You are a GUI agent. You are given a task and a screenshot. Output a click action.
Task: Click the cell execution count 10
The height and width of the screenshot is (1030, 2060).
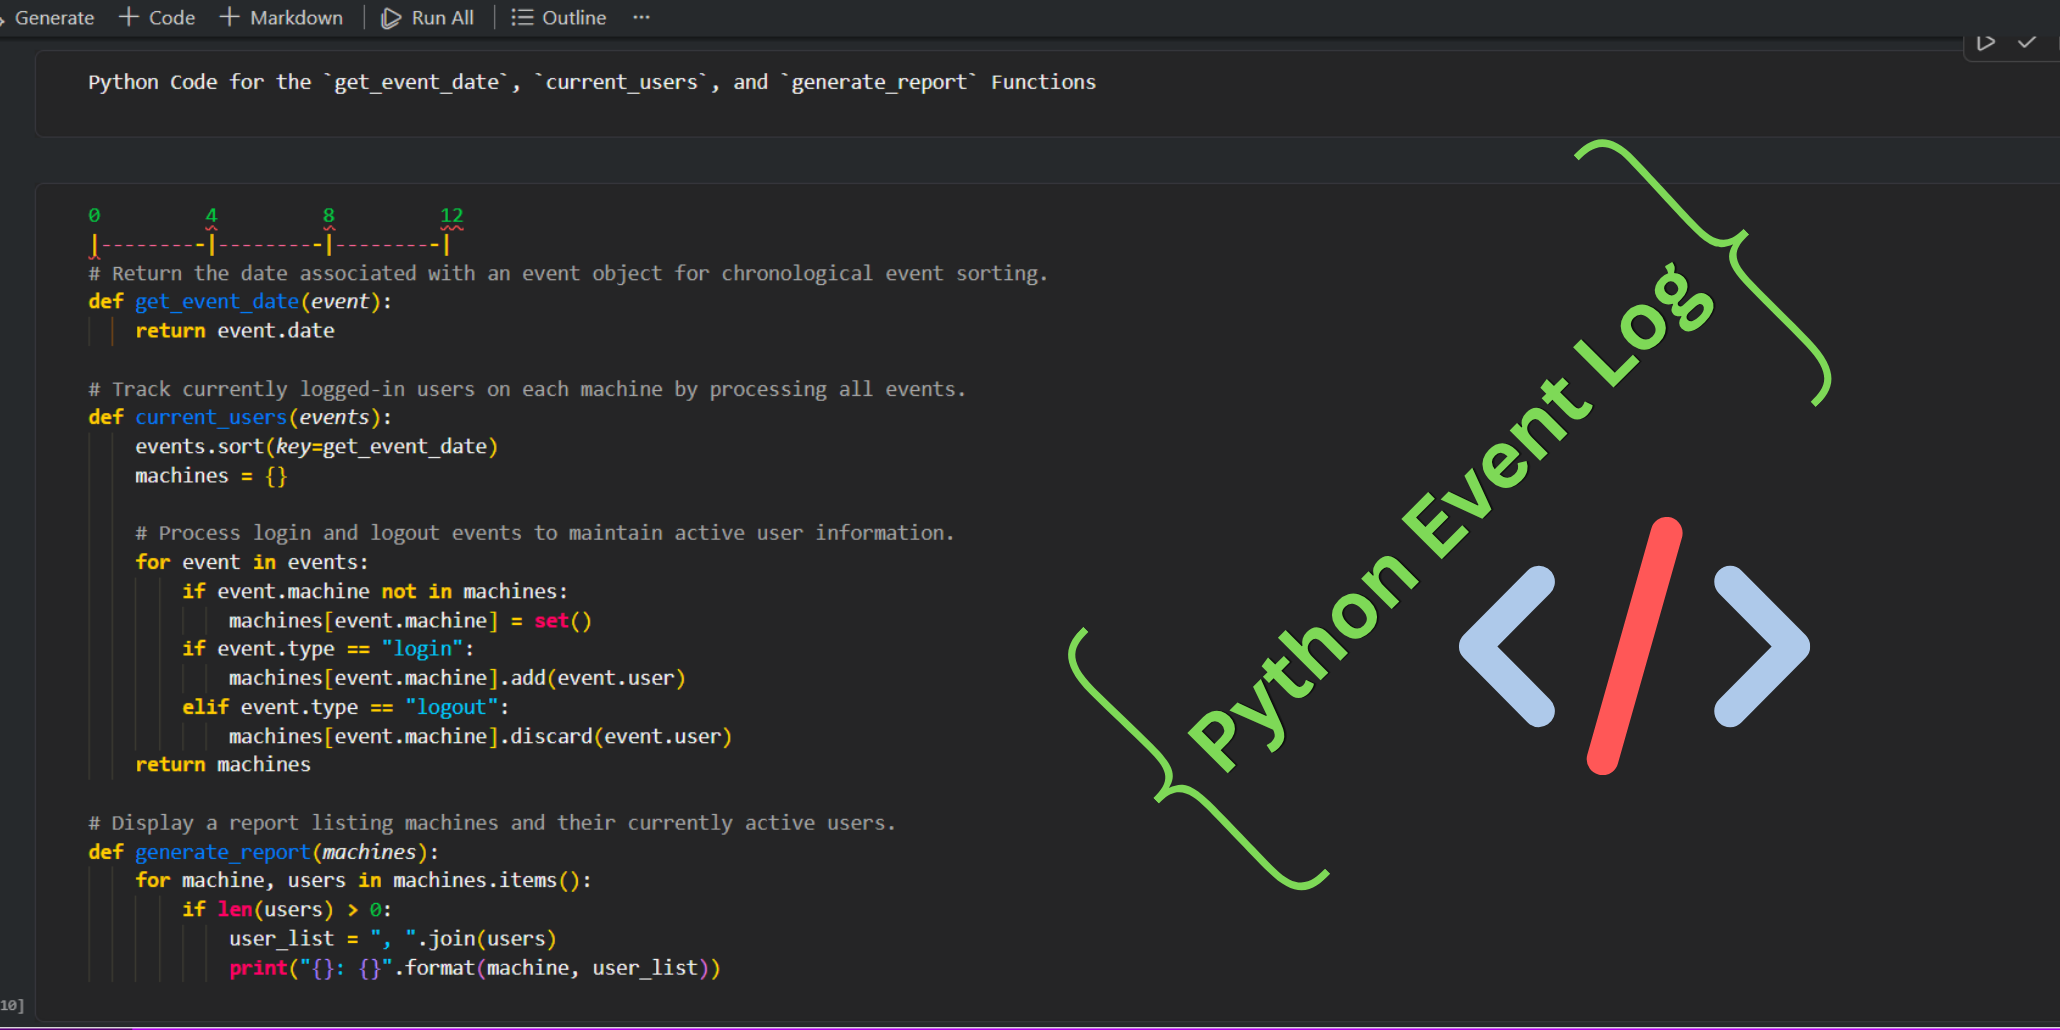click(x=11, y=1006)
